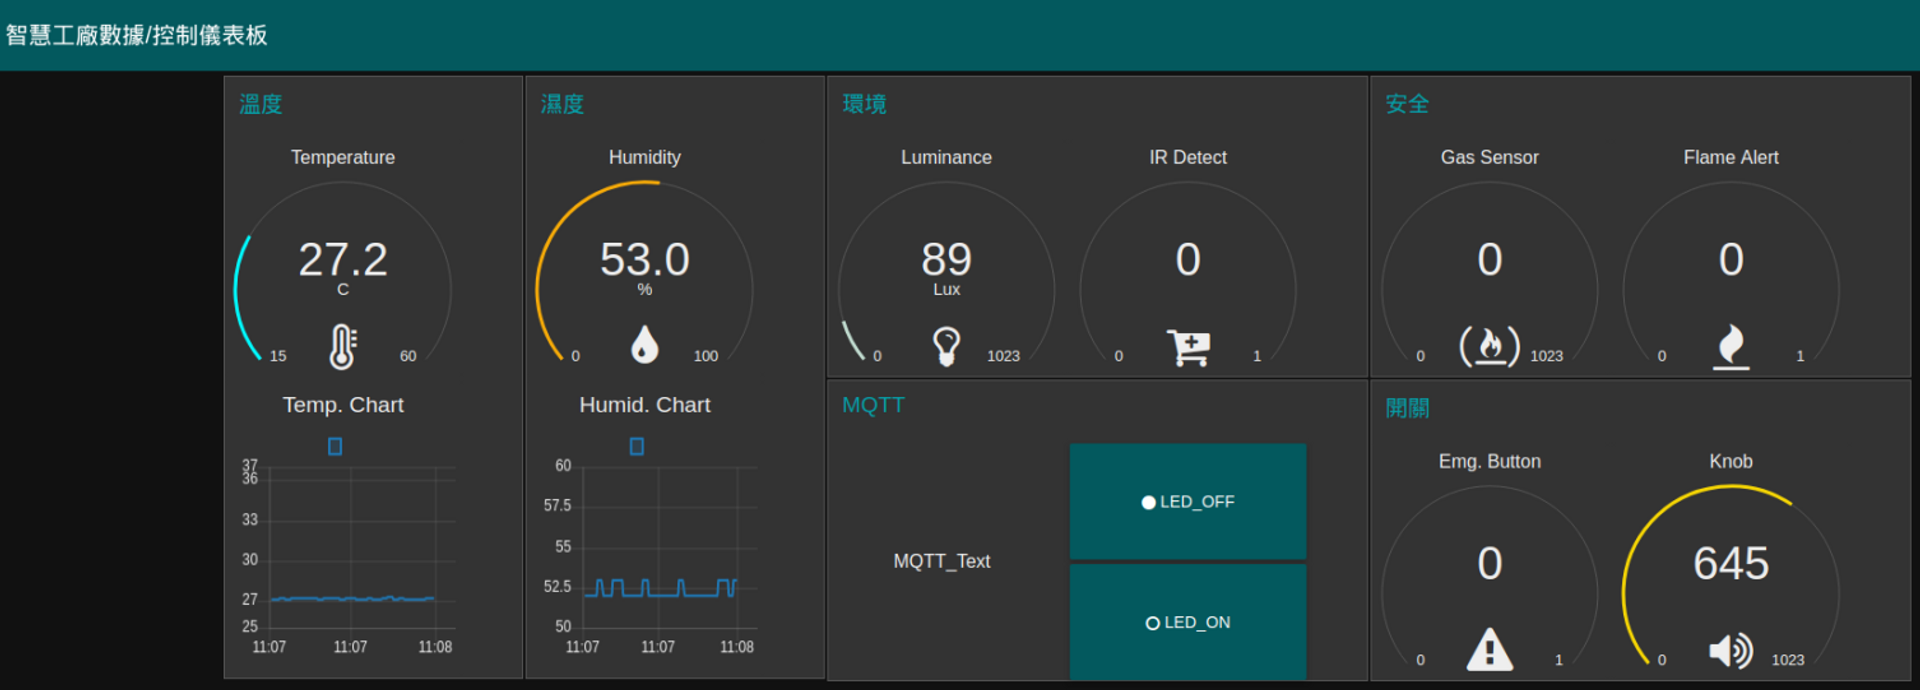Click the Humid. Chart title
This screenshot has width=1920, height=690.
pos(645,405)
